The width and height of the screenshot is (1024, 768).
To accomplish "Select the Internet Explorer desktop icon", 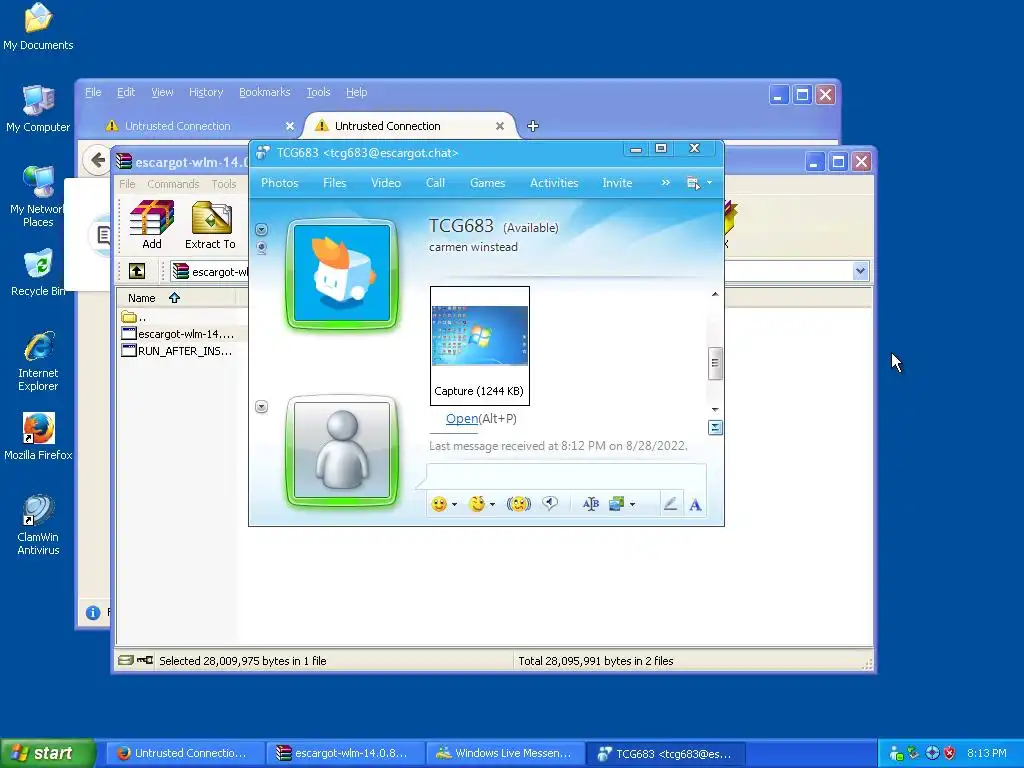I will point(38,362).
